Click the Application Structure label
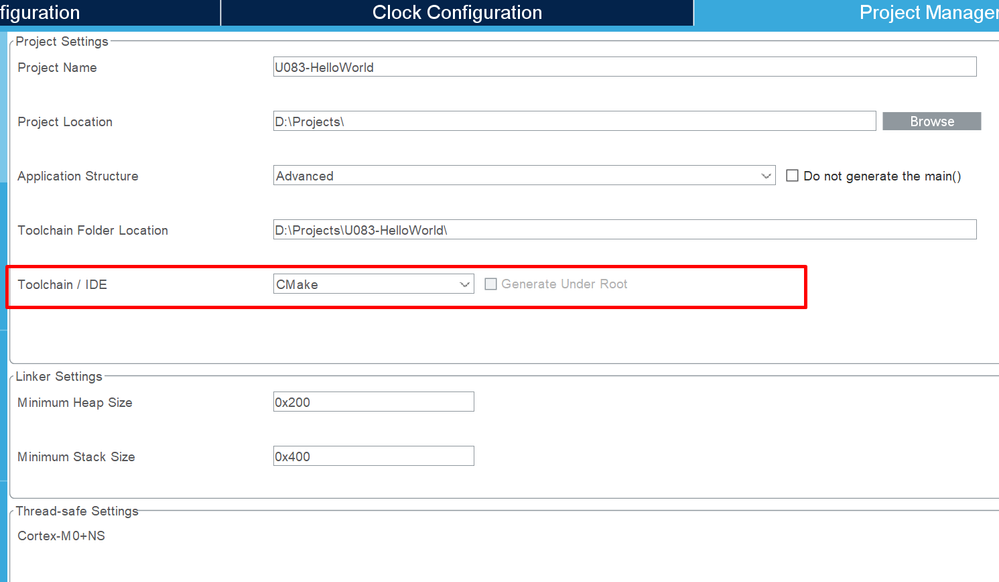Viewport: 999px width, 582px height. (x=78, y=176)
